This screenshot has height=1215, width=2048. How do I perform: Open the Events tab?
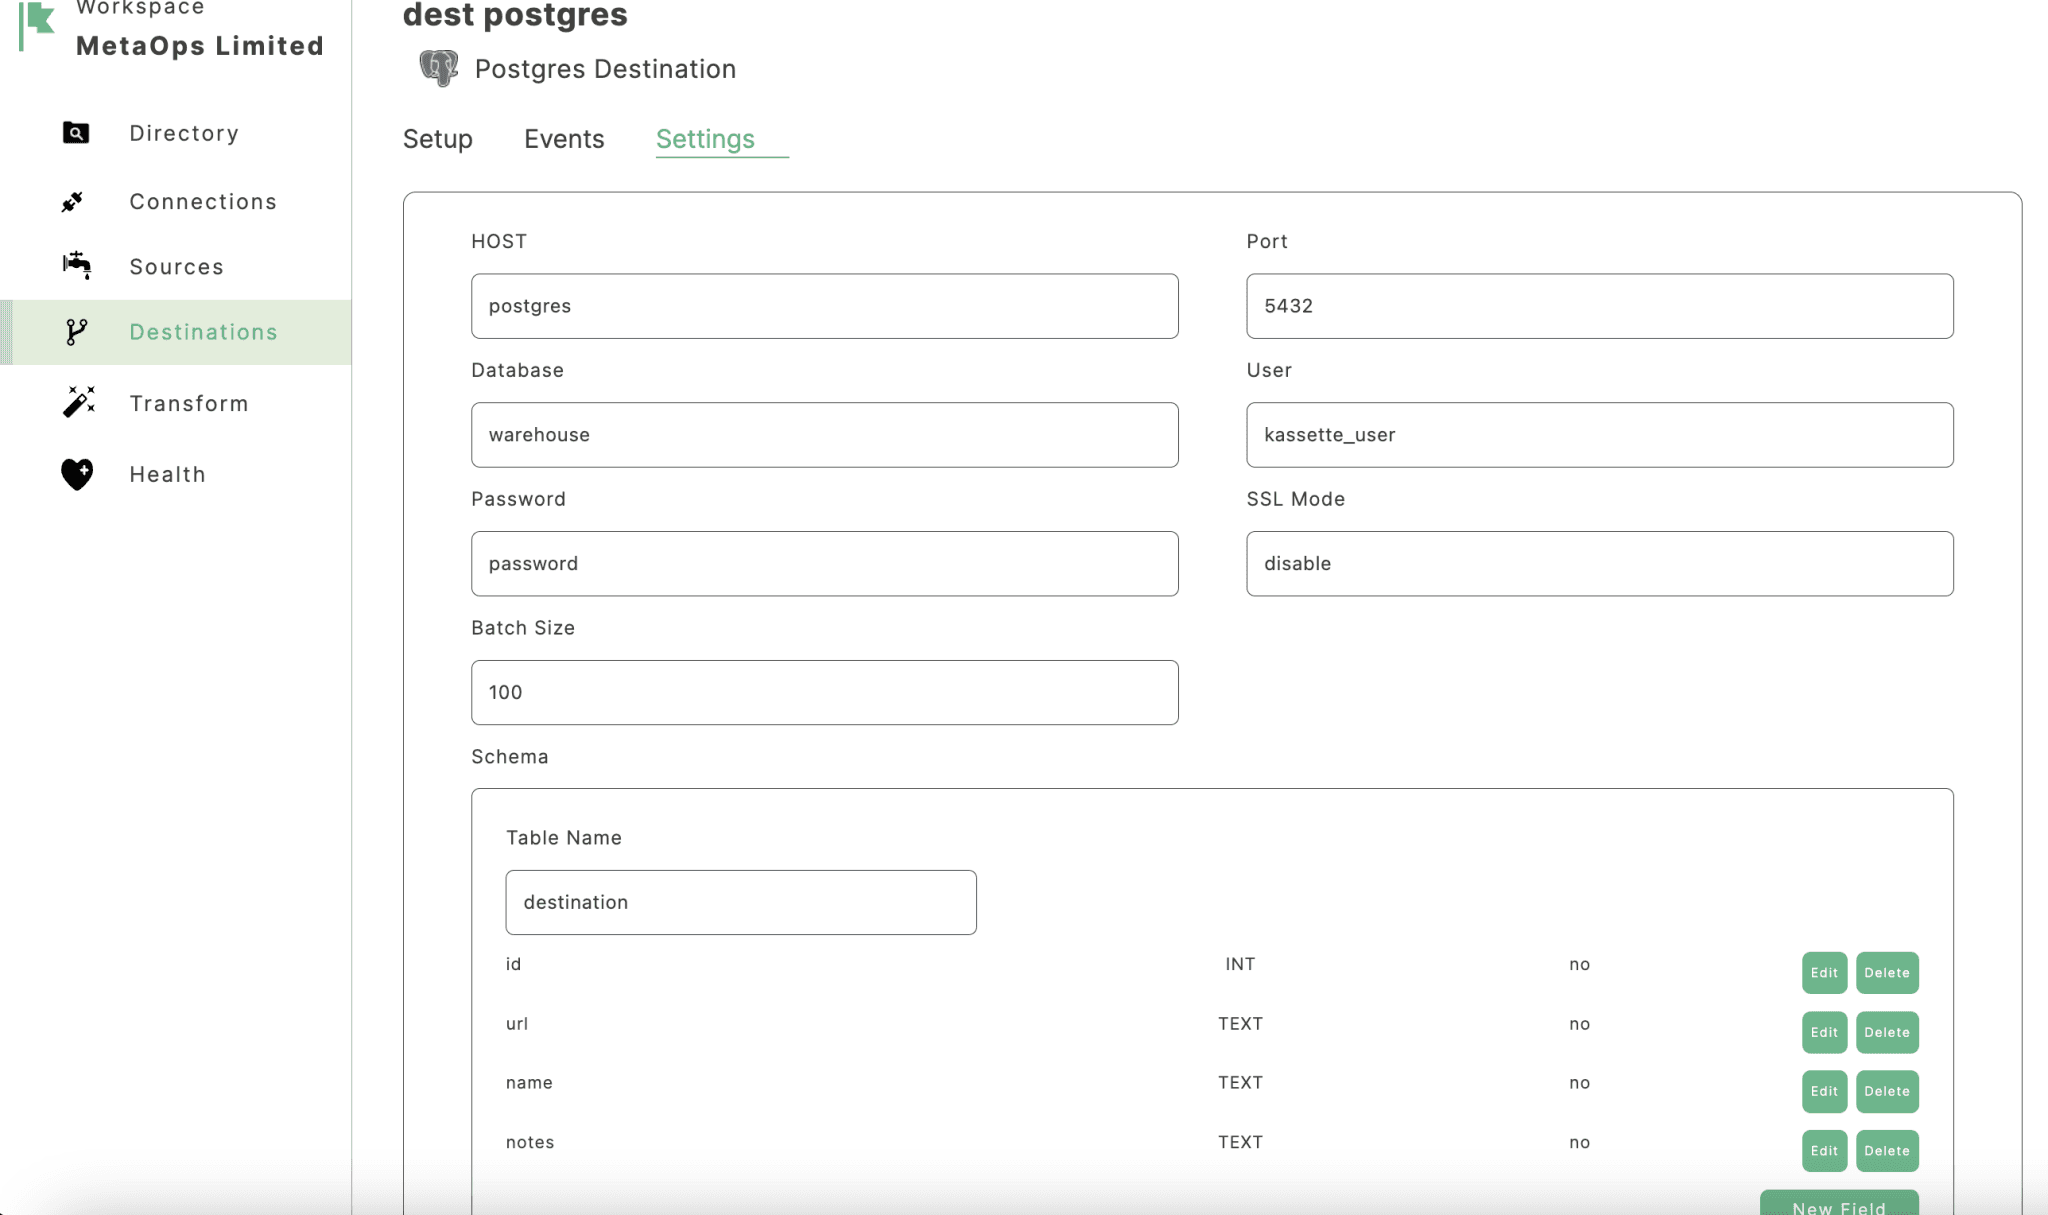(x=564, y=139)
